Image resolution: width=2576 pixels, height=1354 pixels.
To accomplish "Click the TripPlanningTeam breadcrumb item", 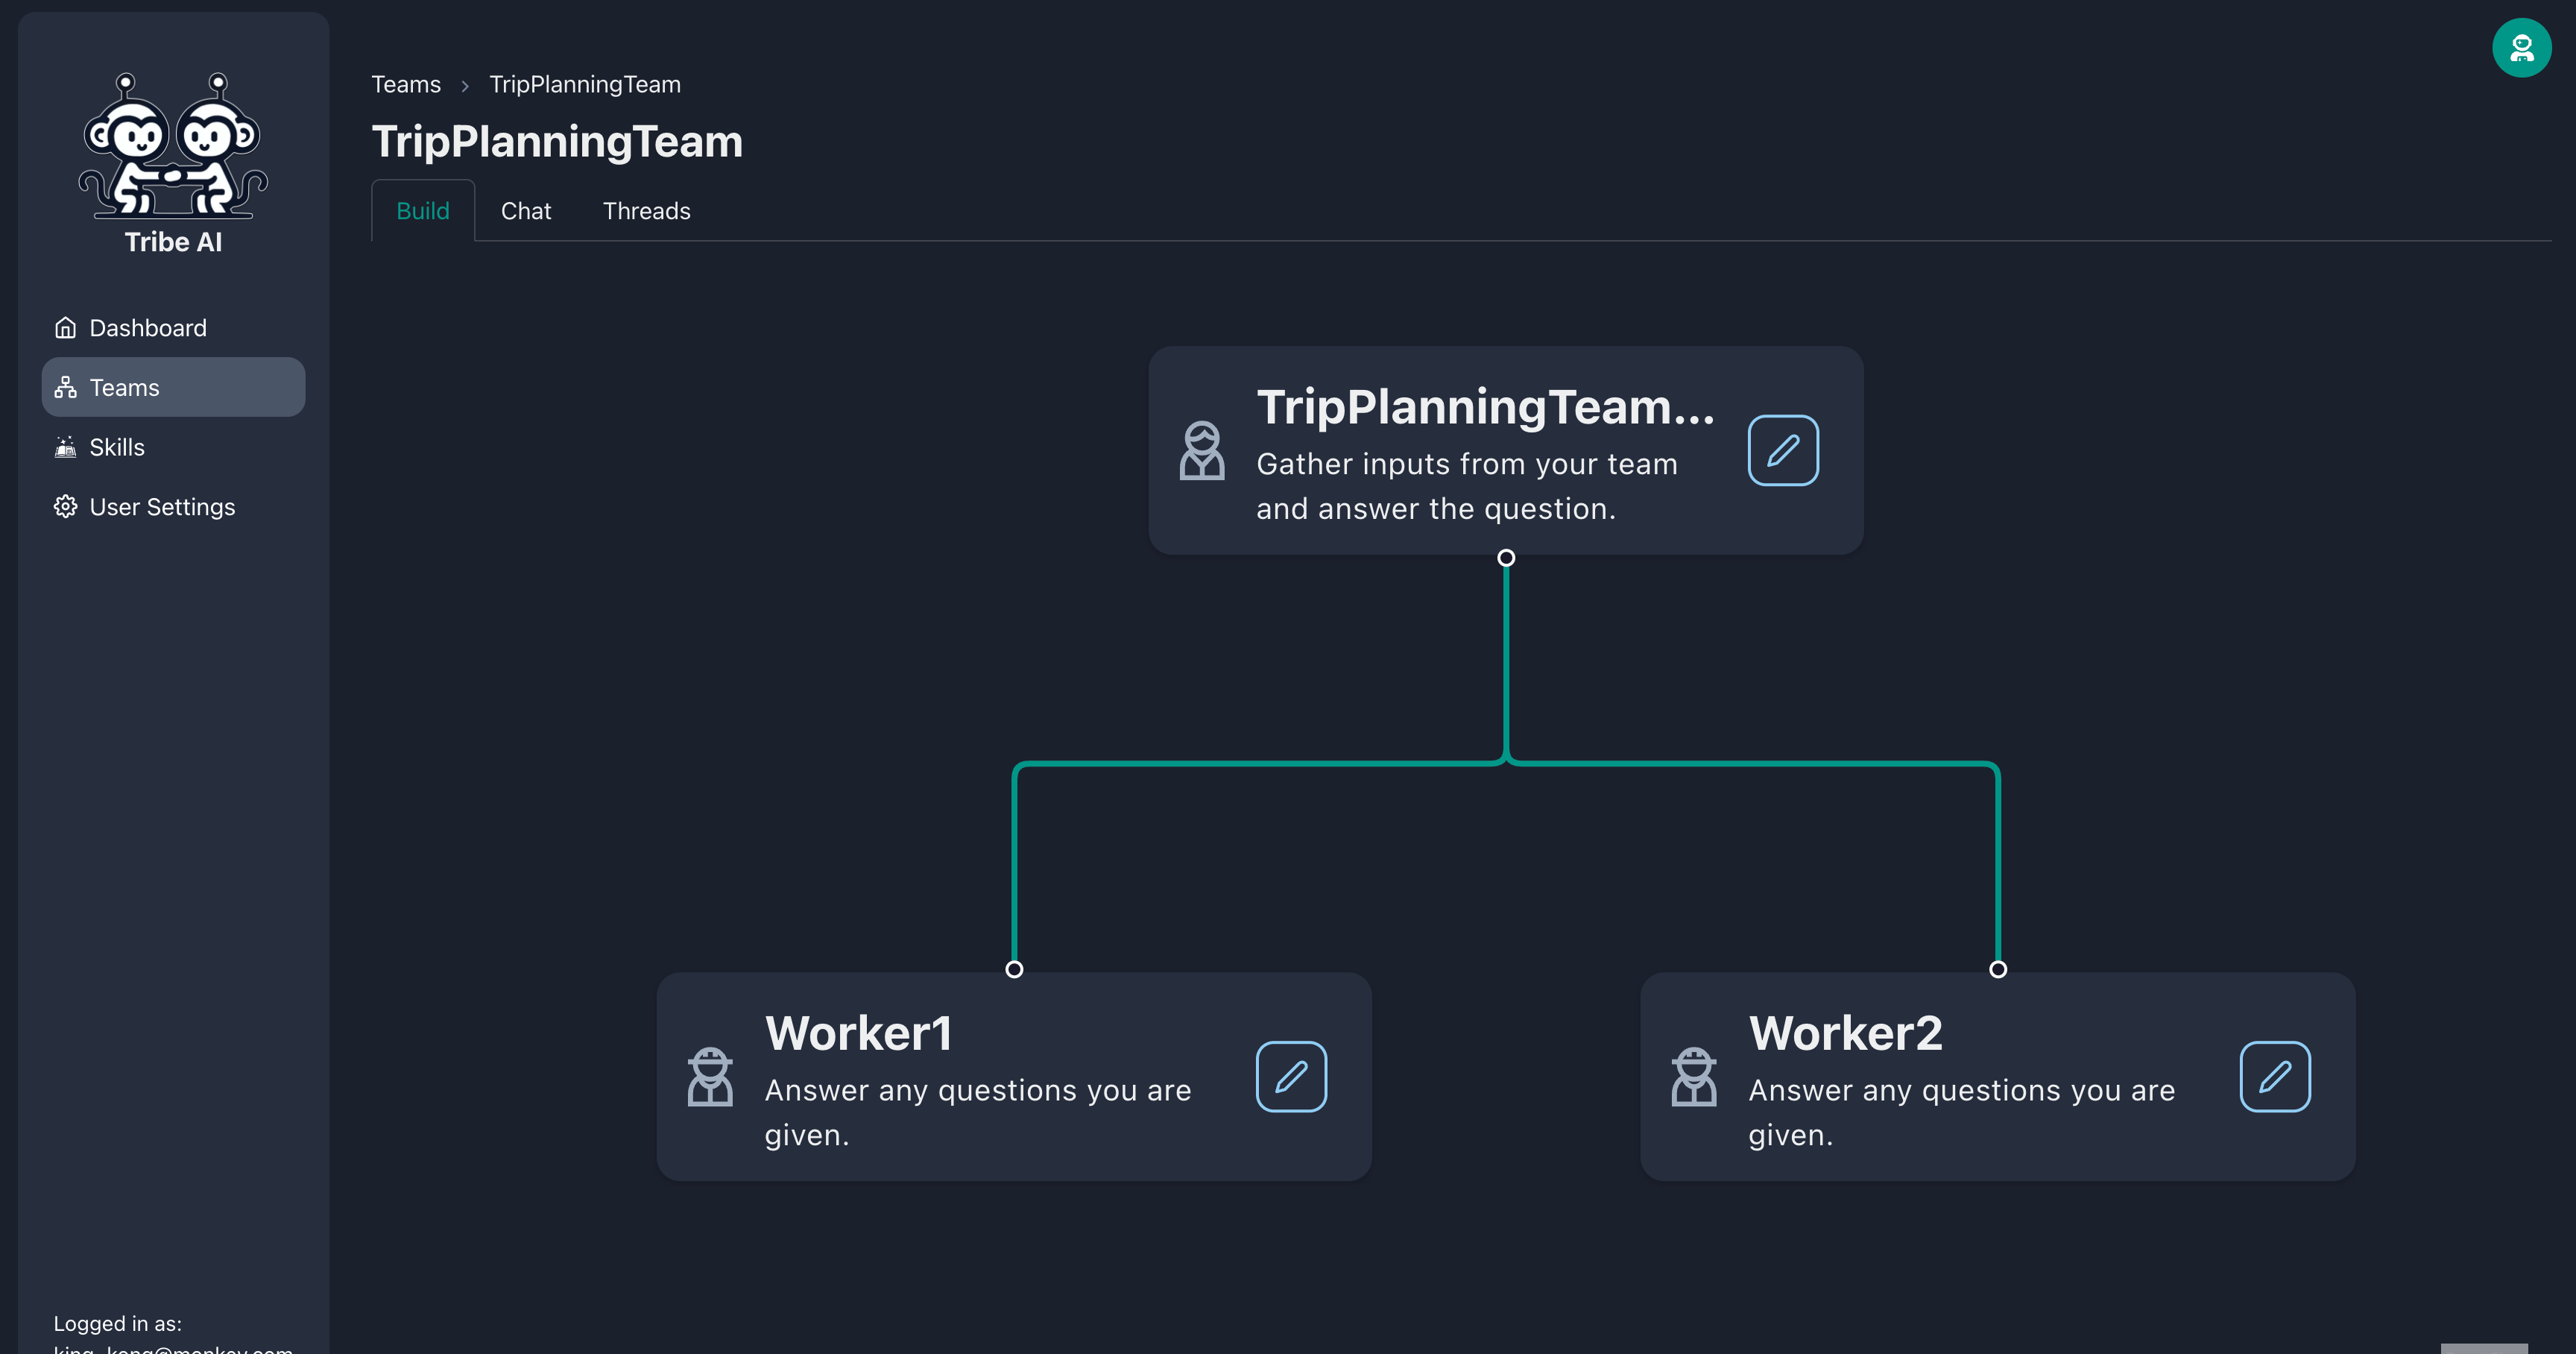I will (584, 85).
